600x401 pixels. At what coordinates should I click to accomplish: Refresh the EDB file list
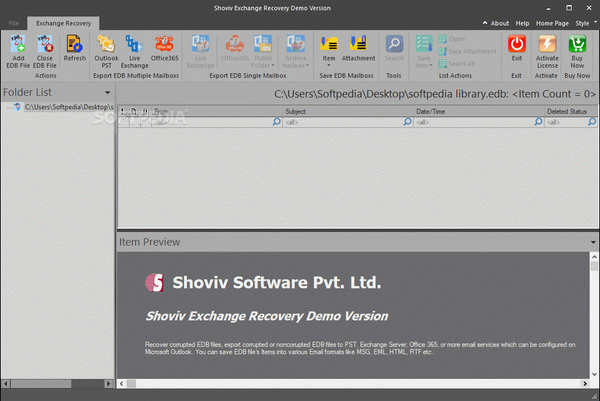tap(75, 48)
